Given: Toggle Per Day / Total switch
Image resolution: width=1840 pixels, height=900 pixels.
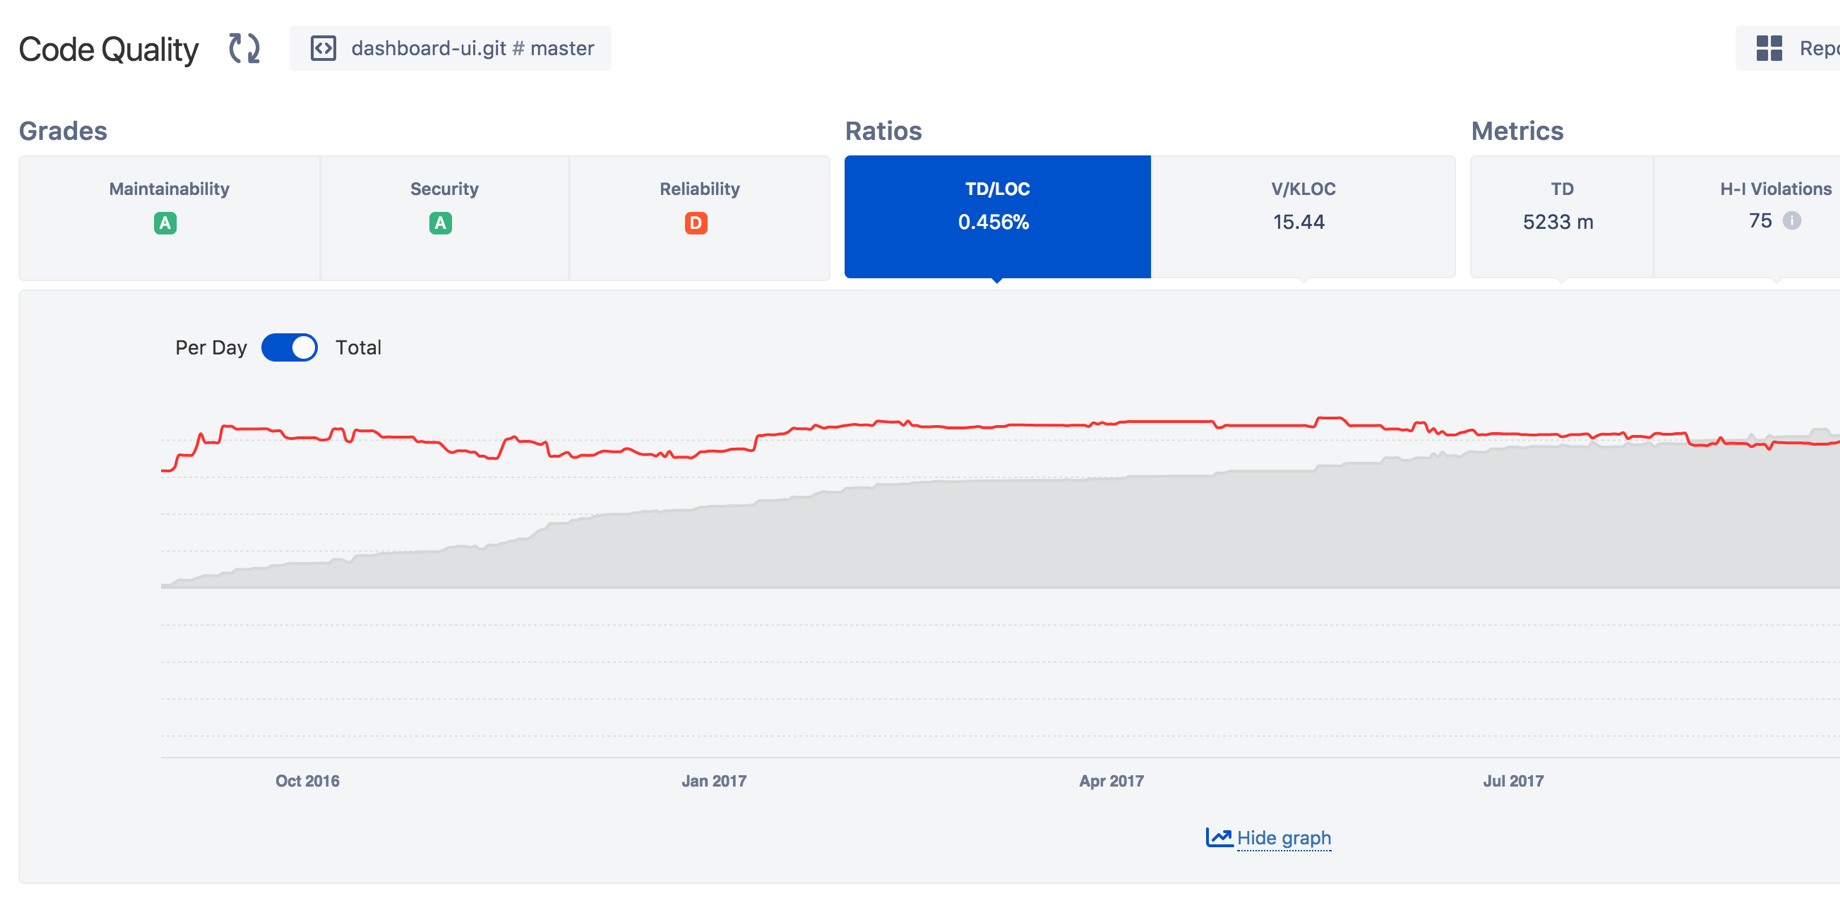Looking at the screenshot, I should tap(290, 347).
